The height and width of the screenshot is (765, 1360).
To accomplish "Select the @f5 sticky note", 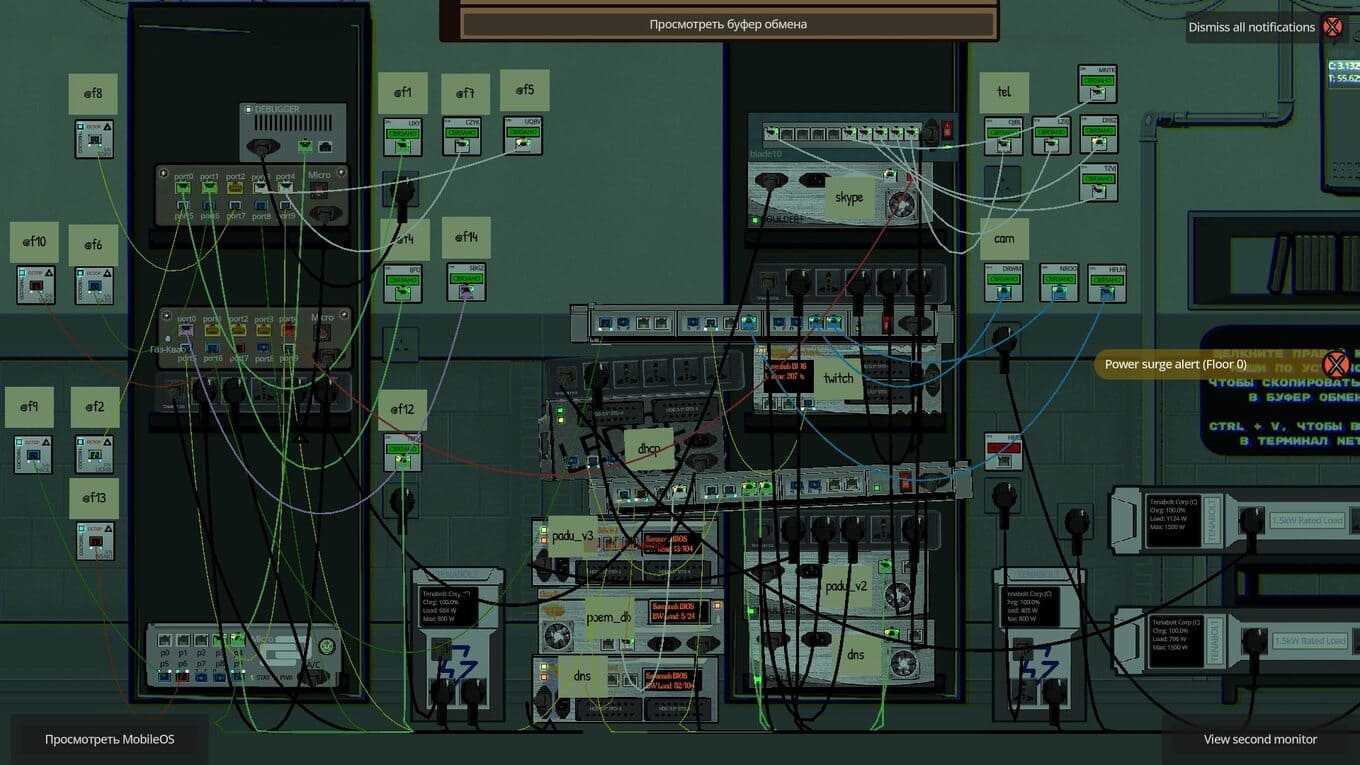I will point(525,90).
